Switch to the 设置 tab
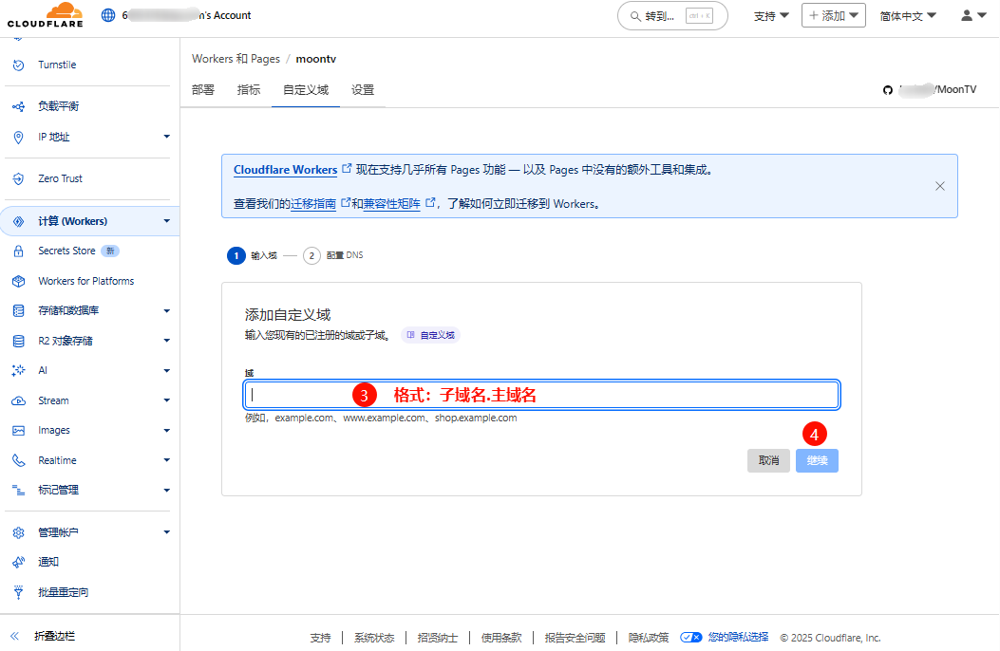The image size is (1000, 651). point(363,90)
